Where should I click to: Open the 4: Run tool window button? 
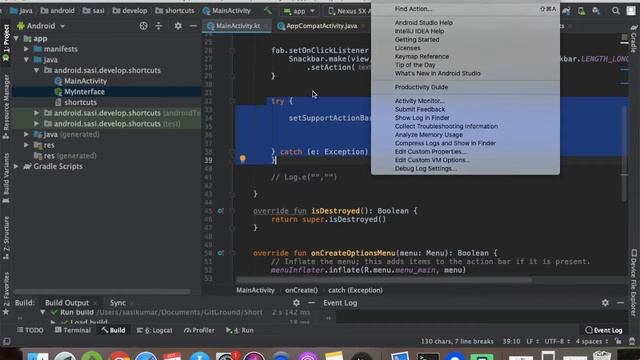(240, 330)
